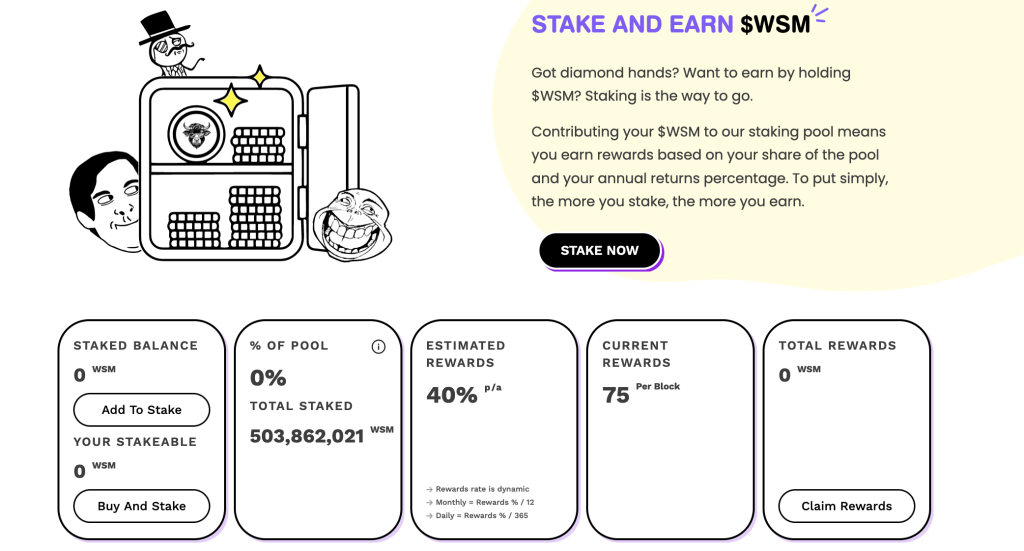The image size is (1024, 551).
Task: Click the open safe door
Action: tap(333, 168)
